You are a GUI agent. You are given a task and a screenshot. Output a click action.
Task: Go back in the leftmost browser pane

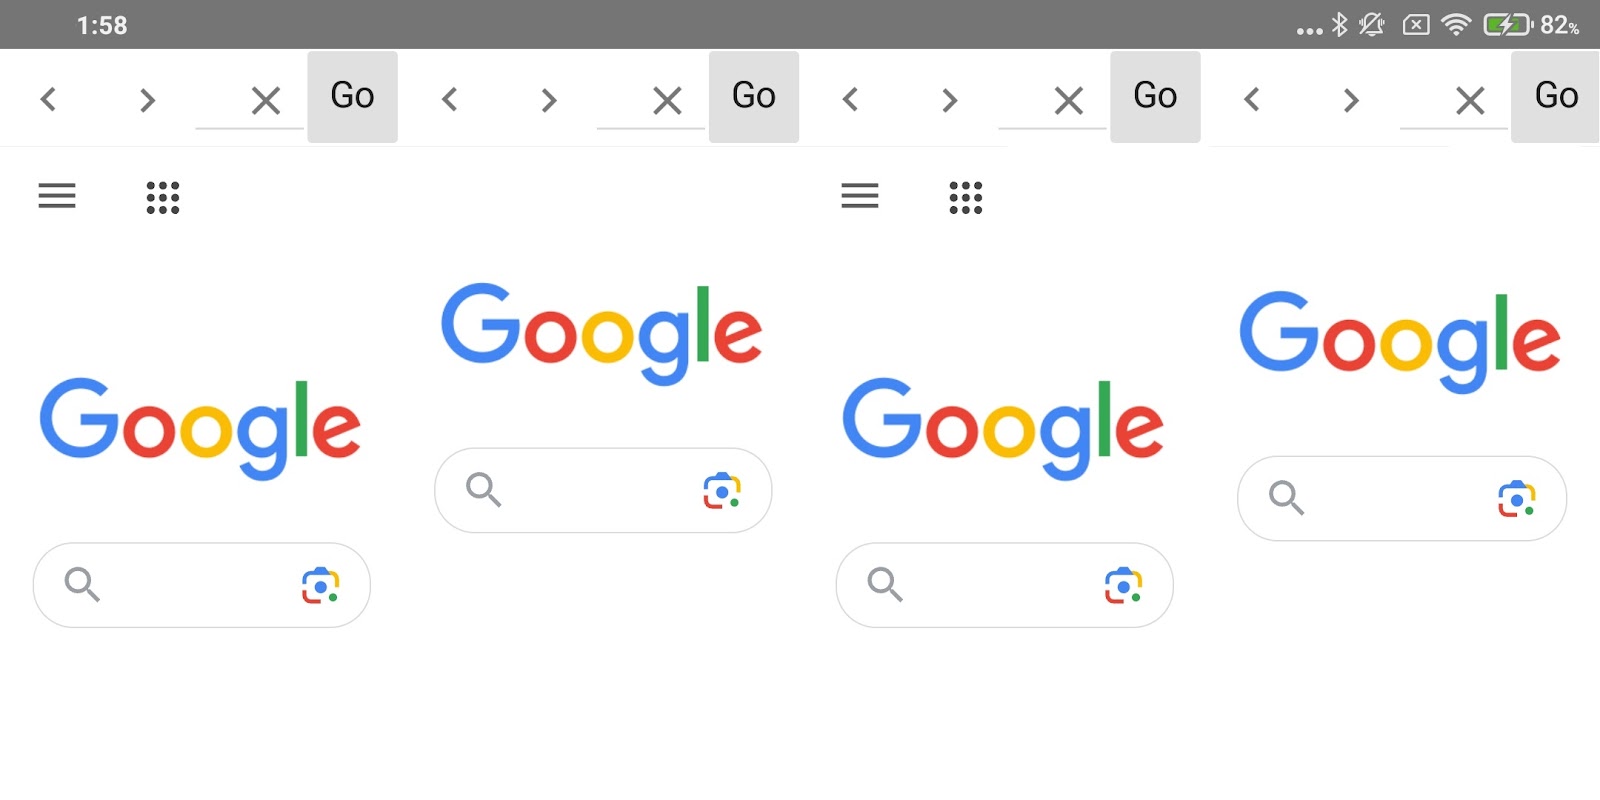click(x=48, y=100)
